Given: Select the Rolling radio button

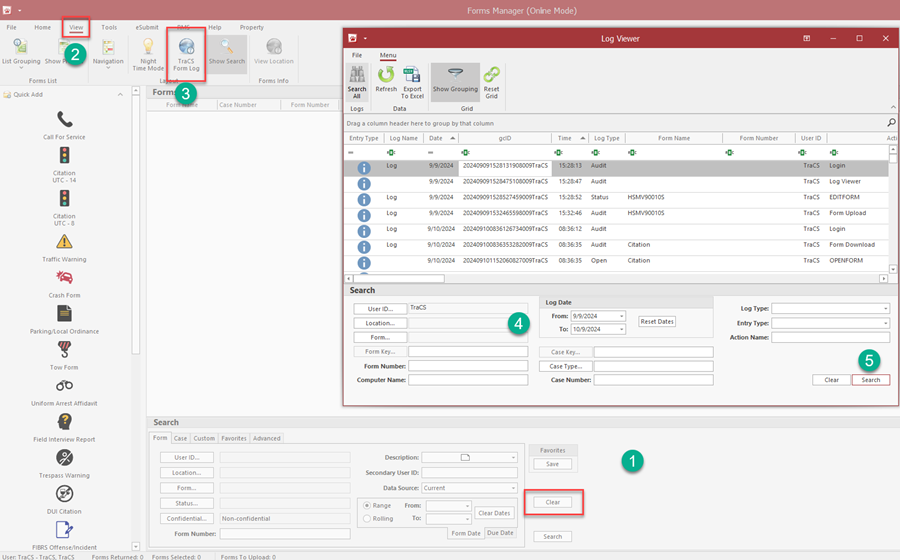Looking at the screenshot, I should (x=366, y=519).
